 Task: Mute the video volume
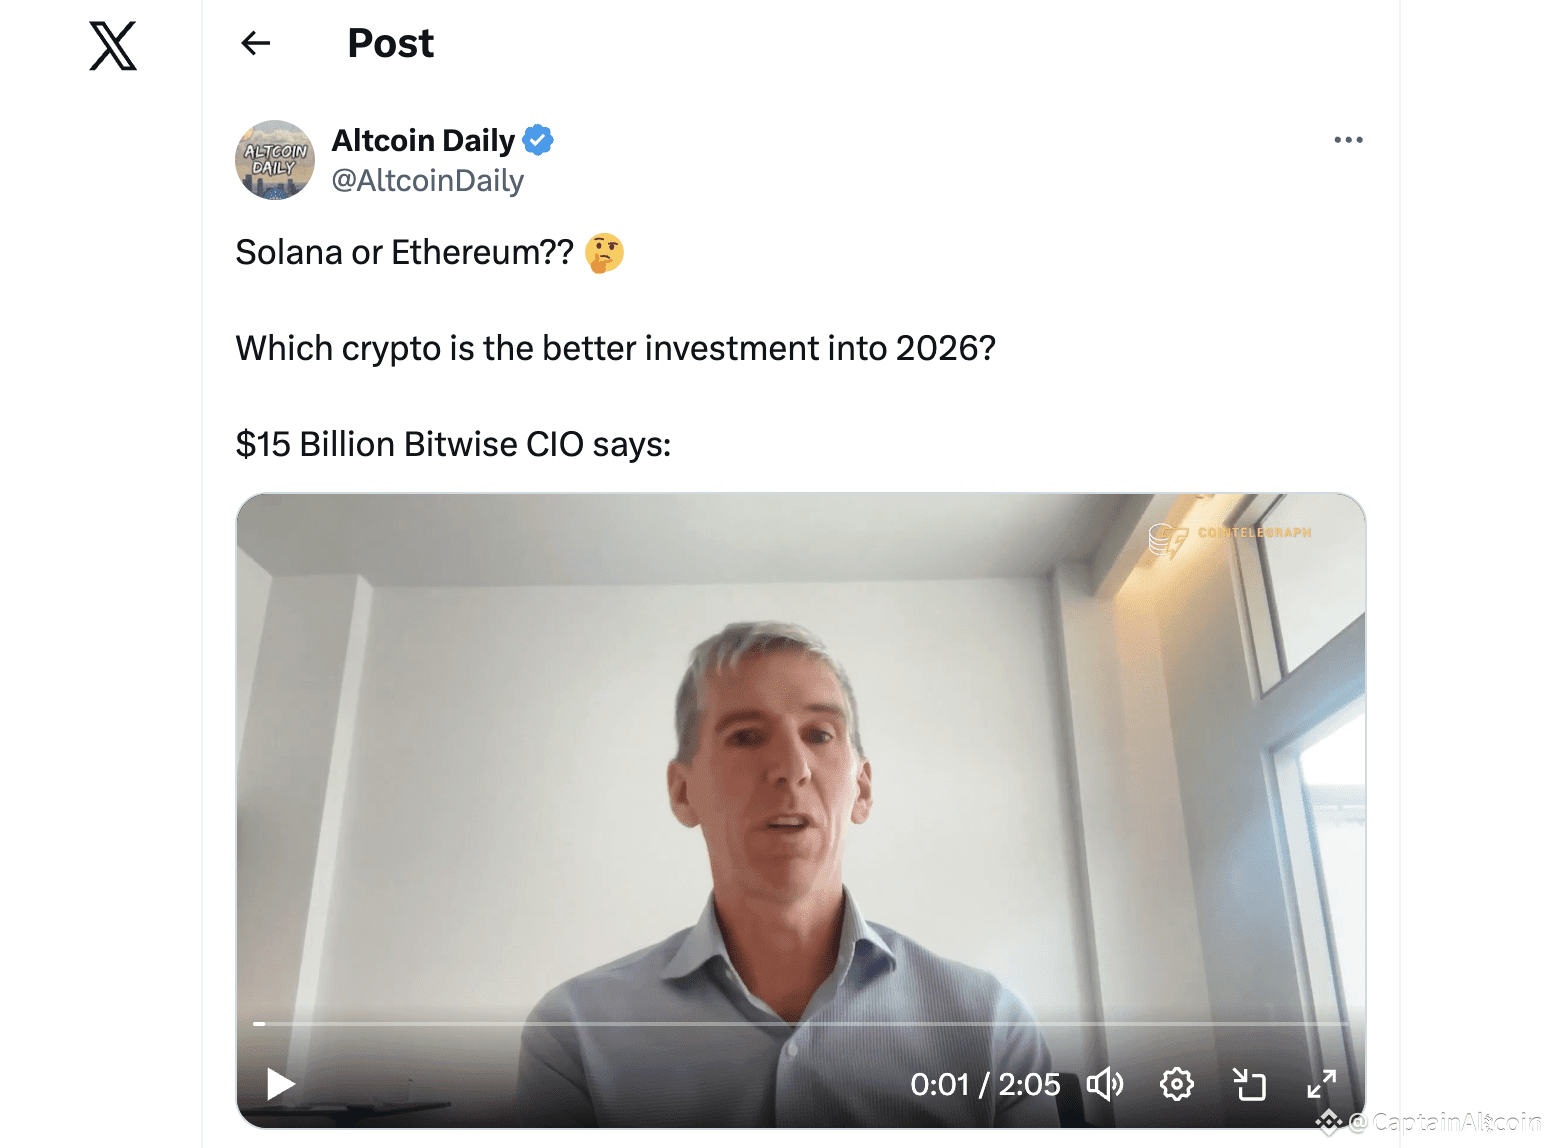tap(1105, 1084)
